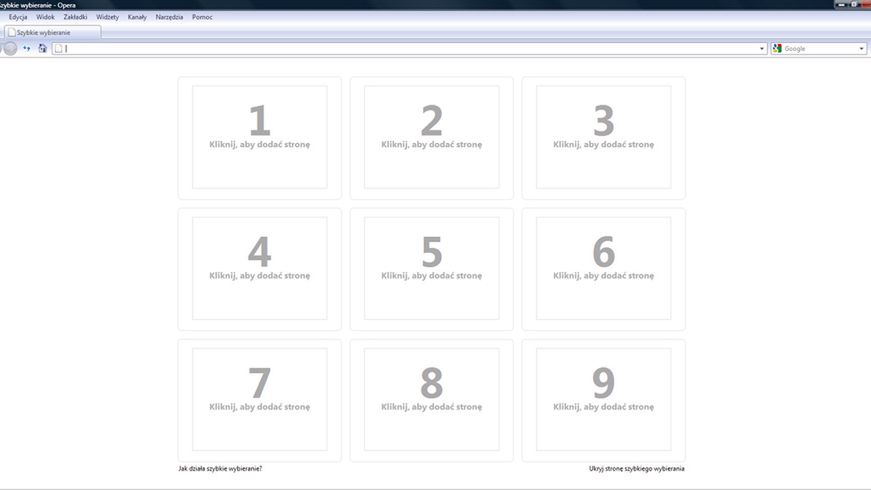
Task: Add a page to Speed Dial 1
Action: tap(259, 138)
